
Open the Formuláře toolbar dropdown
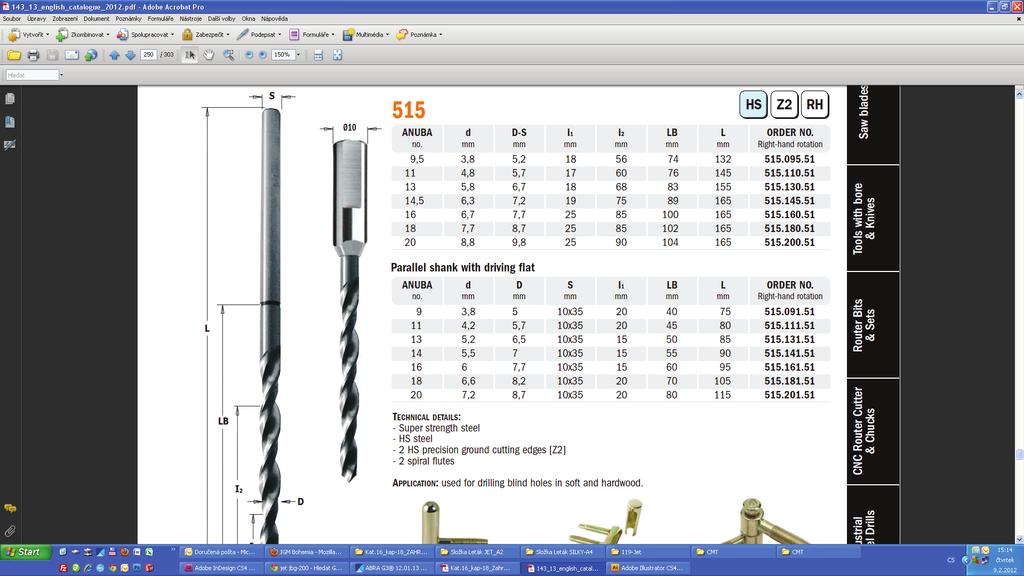click(312, 35)
